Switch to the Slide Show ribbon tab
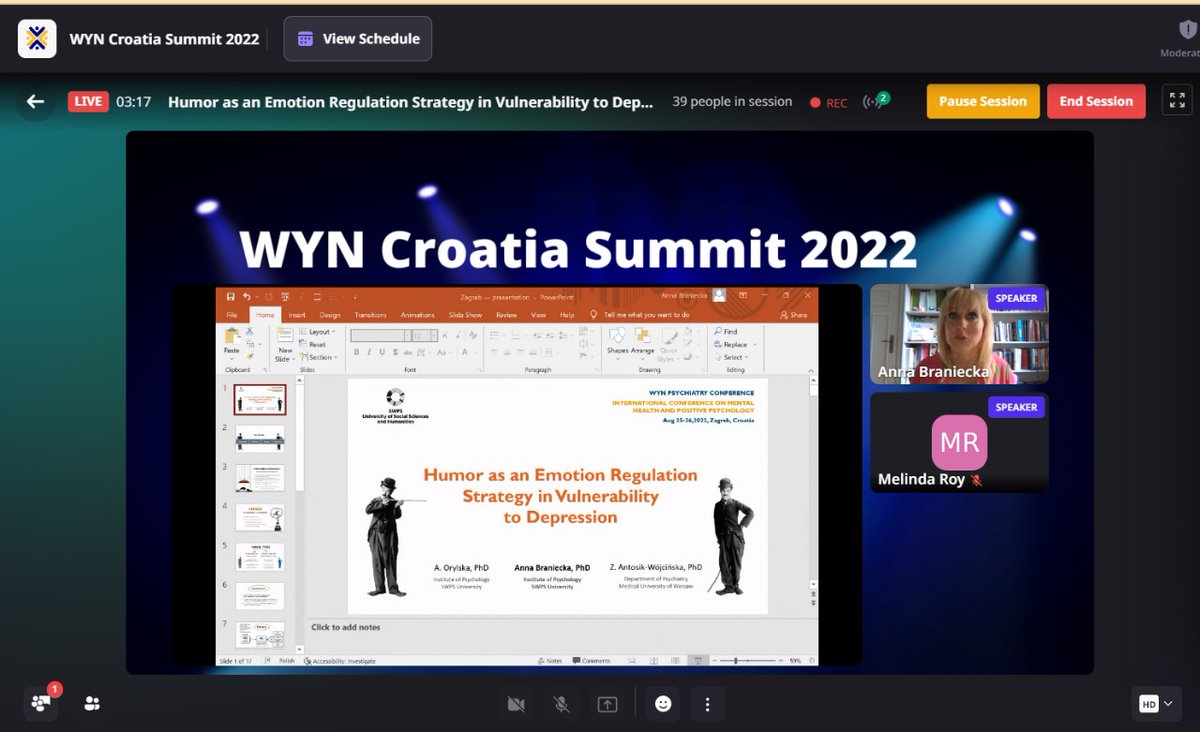This screenshot has width=1200, height=732. [x=465, y=315]
